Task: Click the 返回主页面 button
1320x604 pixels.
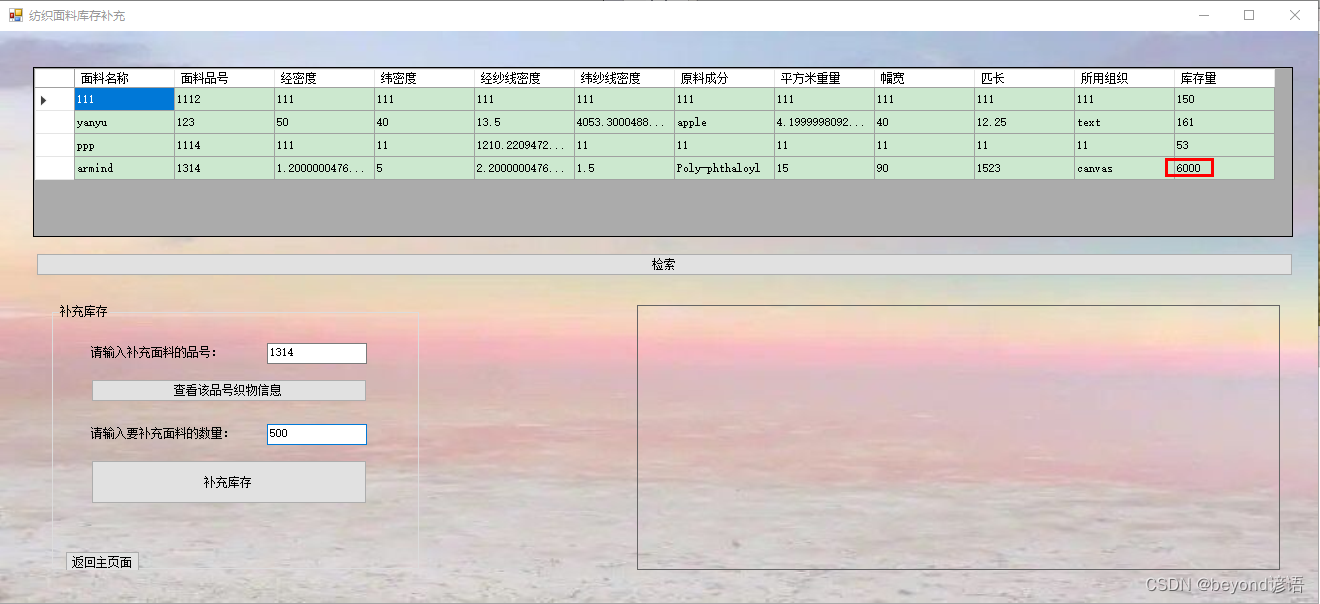Action: pos(102,561)
